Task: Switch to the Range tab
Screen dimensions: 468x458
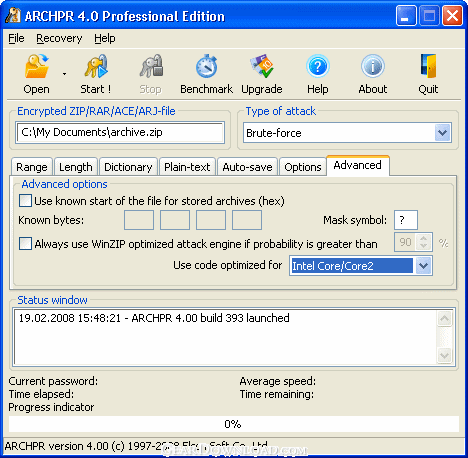Action: click(32, 167)
